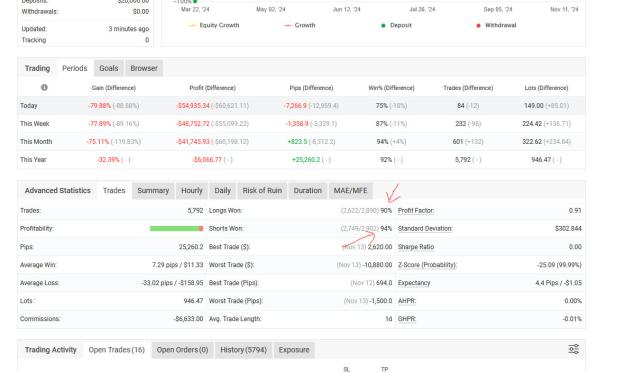Select the Open Trades (16) tab

(116, 350)
